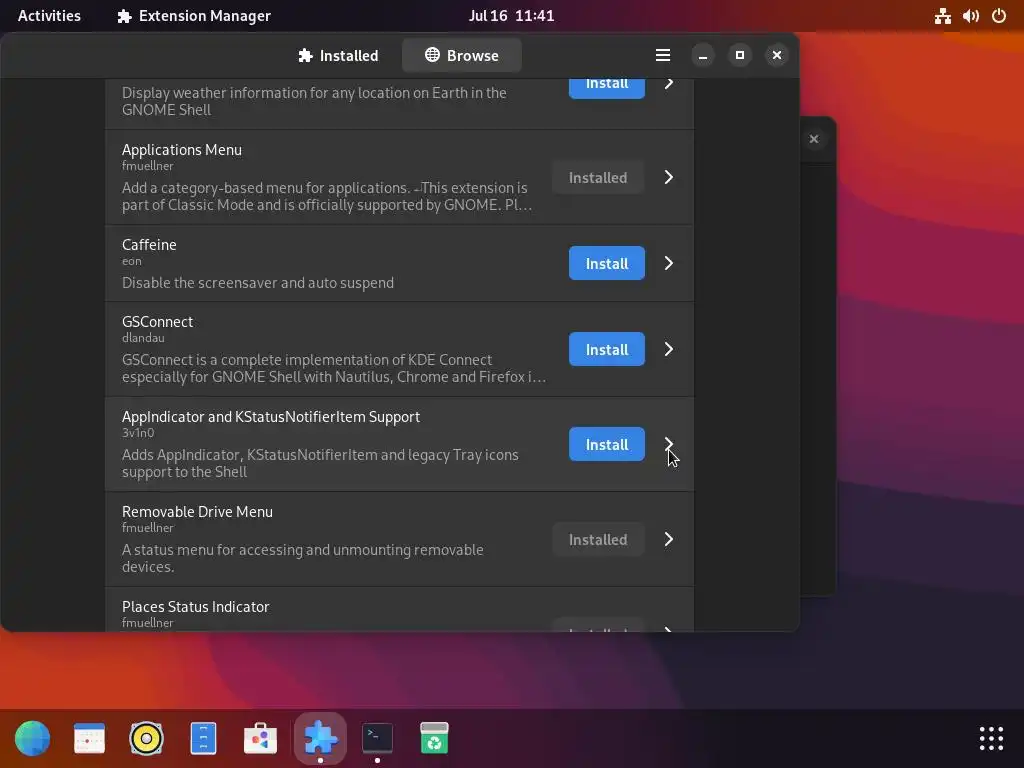Image resolution: width=1024 pixels, height=768 pixels.
Task: Install the Caffeine extension
Action: [x=607, y=263]
